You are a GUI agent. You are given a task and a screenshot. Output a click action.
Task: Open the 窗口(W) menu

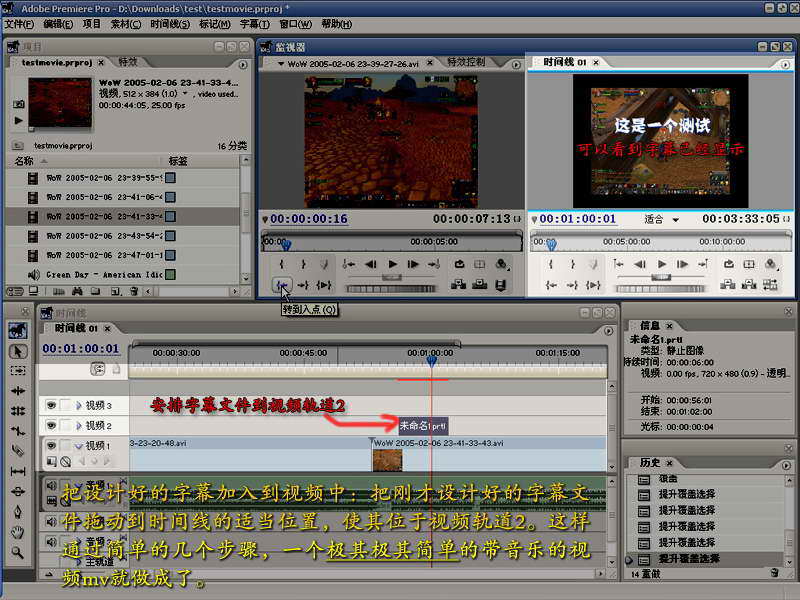click(x=295, y=24)
